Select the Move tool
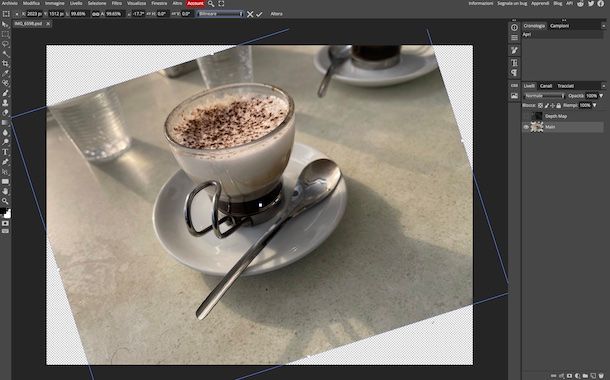 click(5, 25)
